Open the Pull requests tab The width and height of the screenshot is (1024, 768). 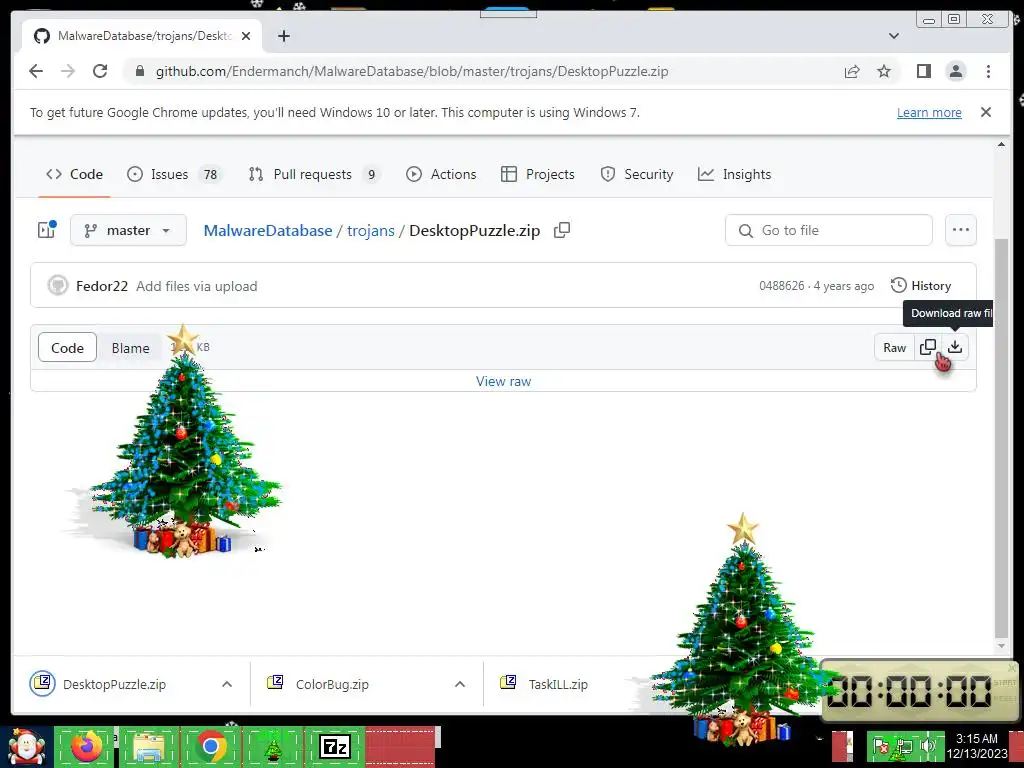pos(313,174)
